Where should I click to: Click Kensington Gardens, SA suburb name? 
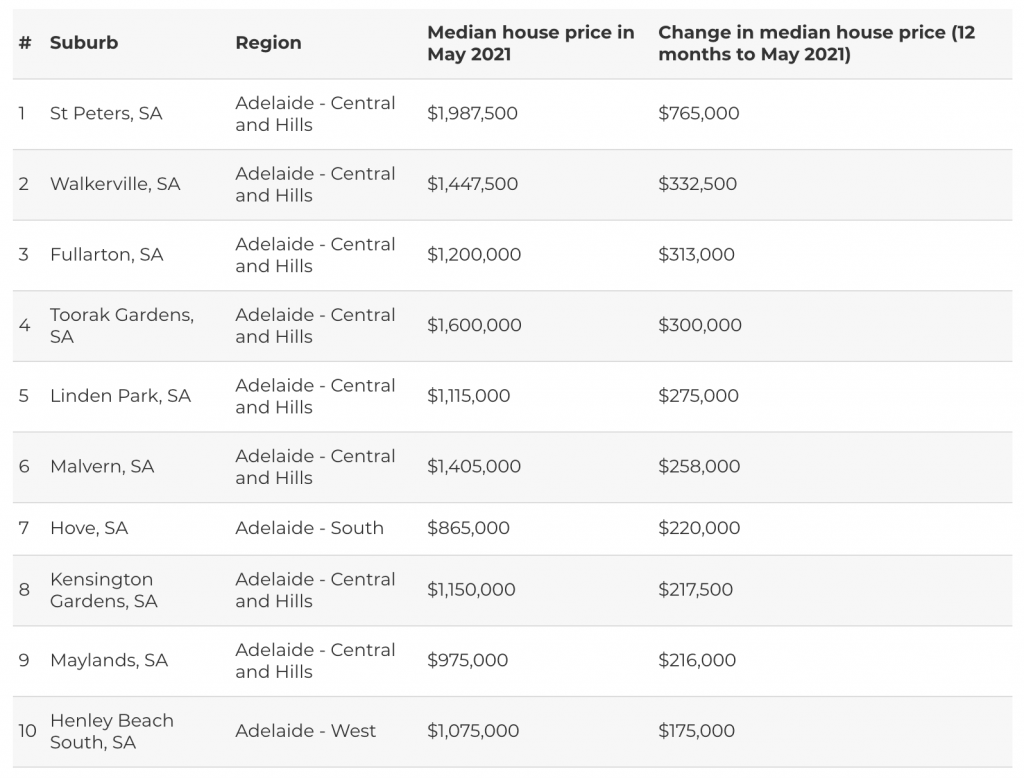pyautogui.click(x=103, y=590)
